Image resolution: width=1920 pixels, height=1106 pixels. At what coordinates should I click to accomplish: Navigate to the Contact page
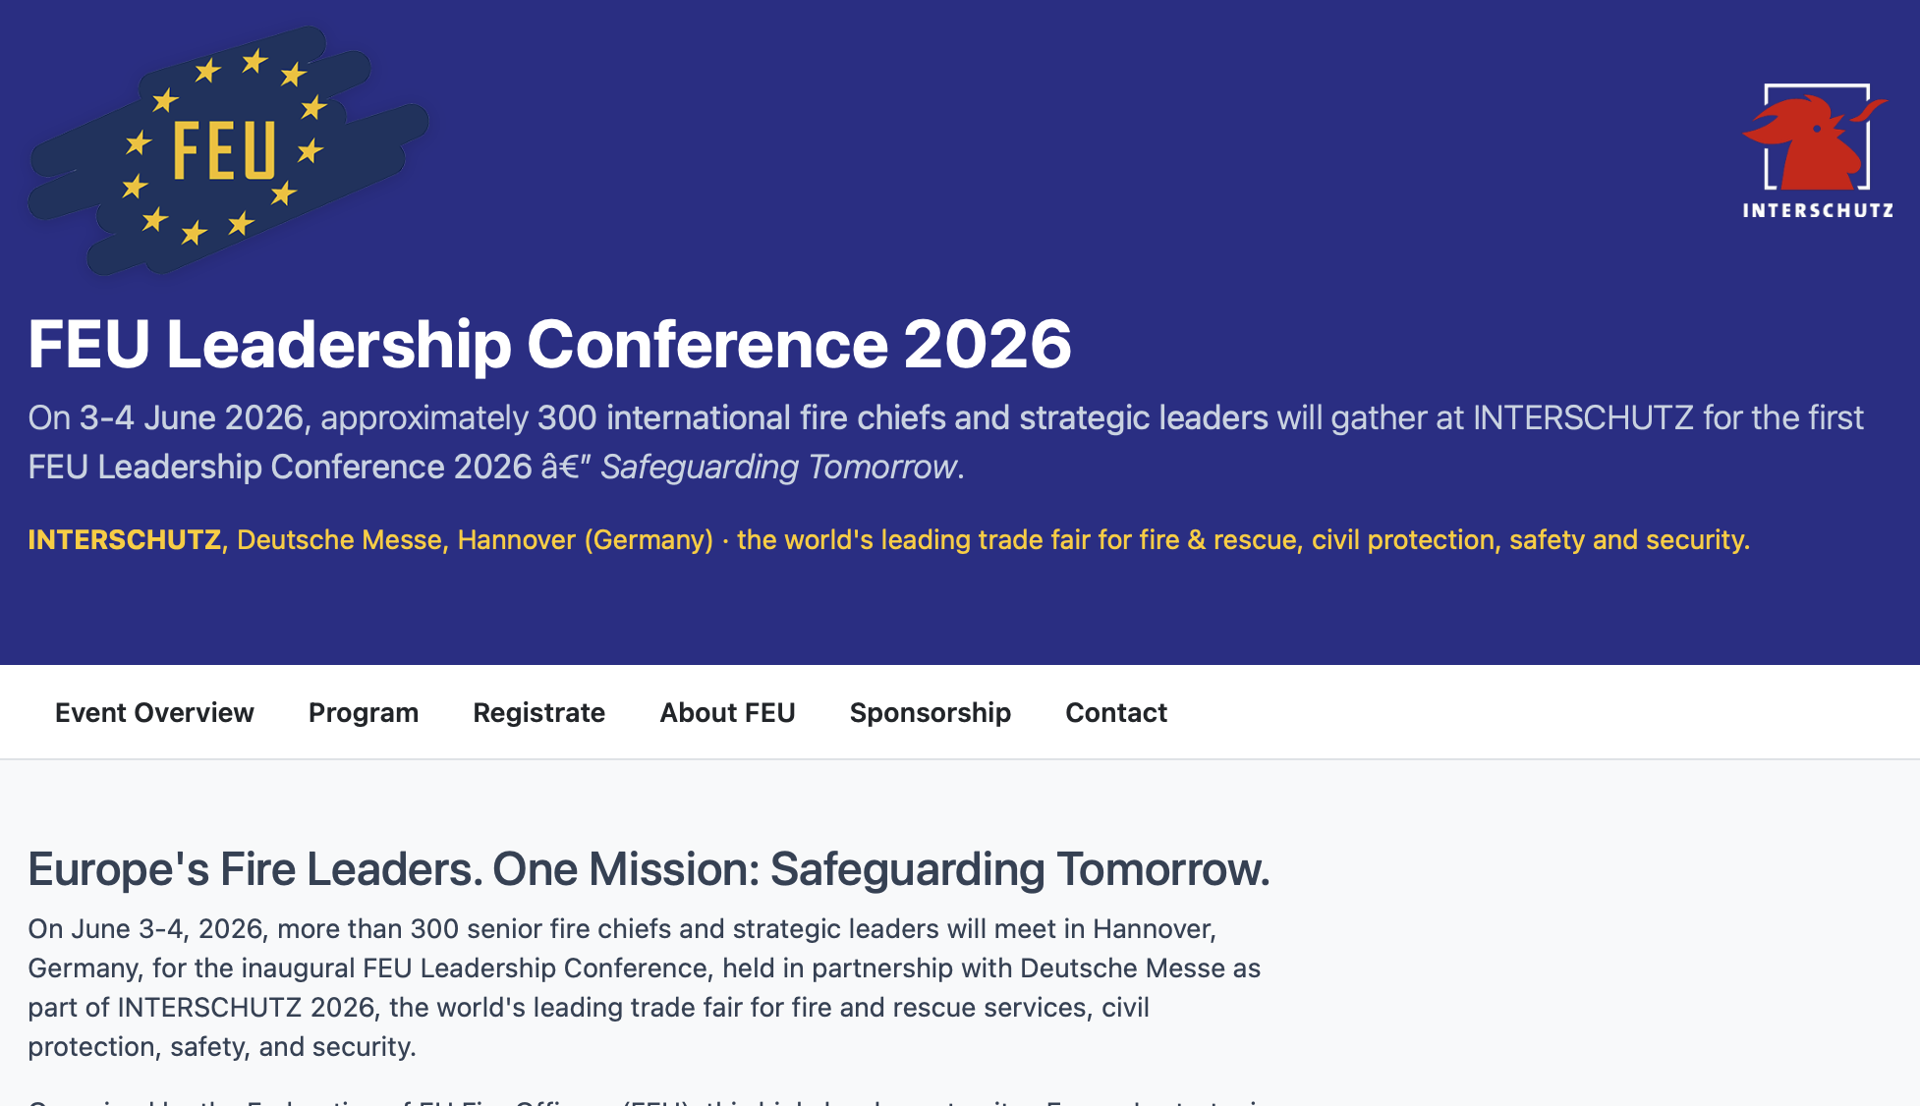point(1115,712)
